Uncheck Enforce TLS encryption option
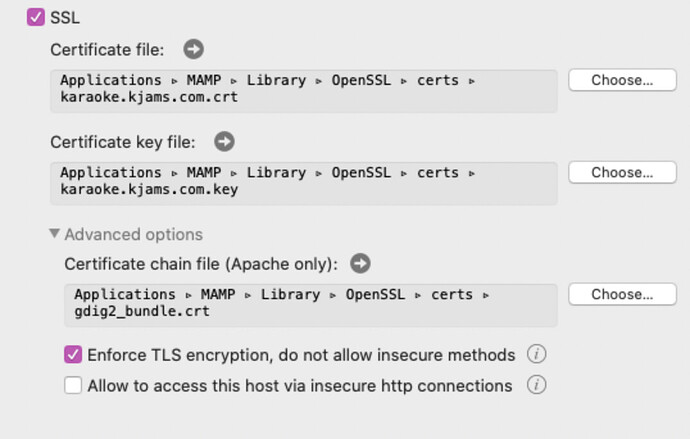 point(73,354)
